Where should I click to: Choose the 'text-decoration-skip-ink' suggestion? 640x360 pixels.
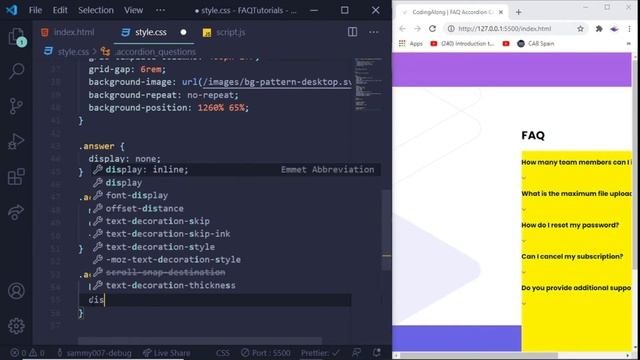(x=235, y=234)
